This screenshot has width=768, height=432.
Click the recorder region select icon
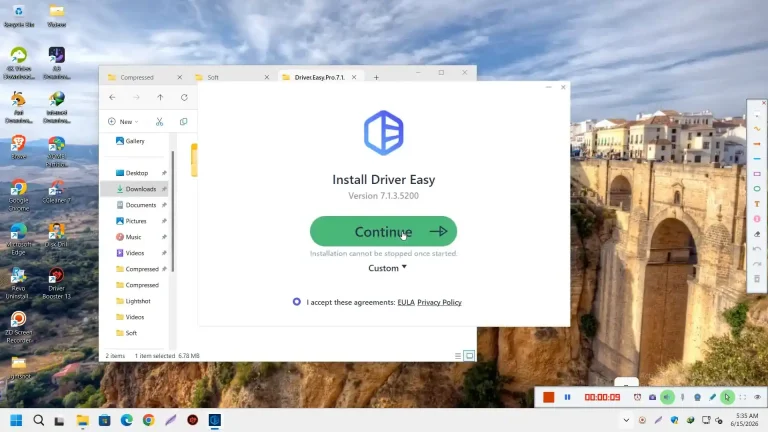[743, 397]
